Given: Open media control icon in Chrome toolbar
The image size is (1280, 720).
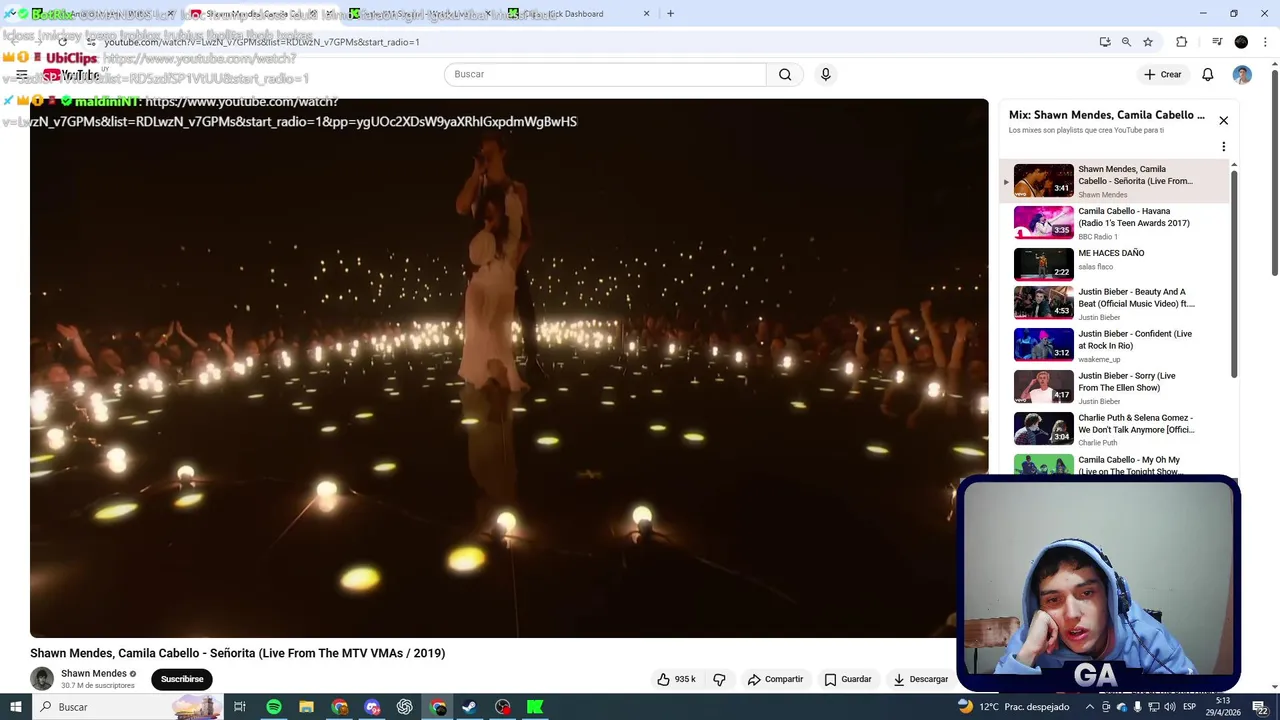Looking at the screenshot, I should [1217, 42].
